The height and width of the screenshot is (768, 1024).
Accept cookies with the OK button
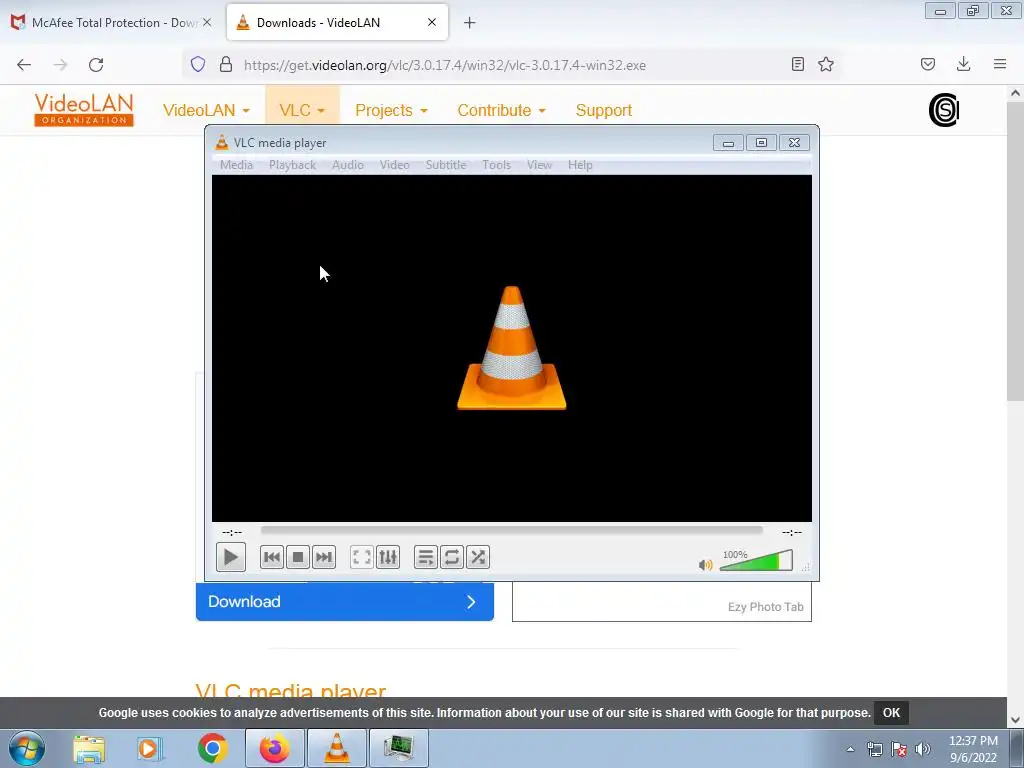click(891, 713)
